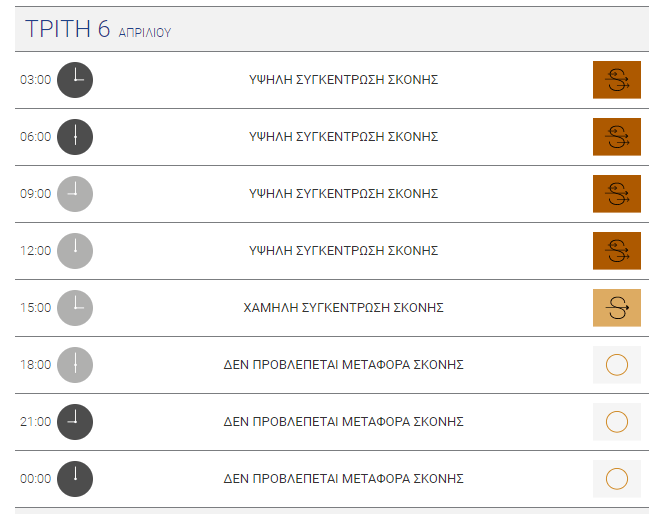Select the dark orange dust icon at 09:00
The height and width of the screenshot is (514, 669).
point(617,194)
